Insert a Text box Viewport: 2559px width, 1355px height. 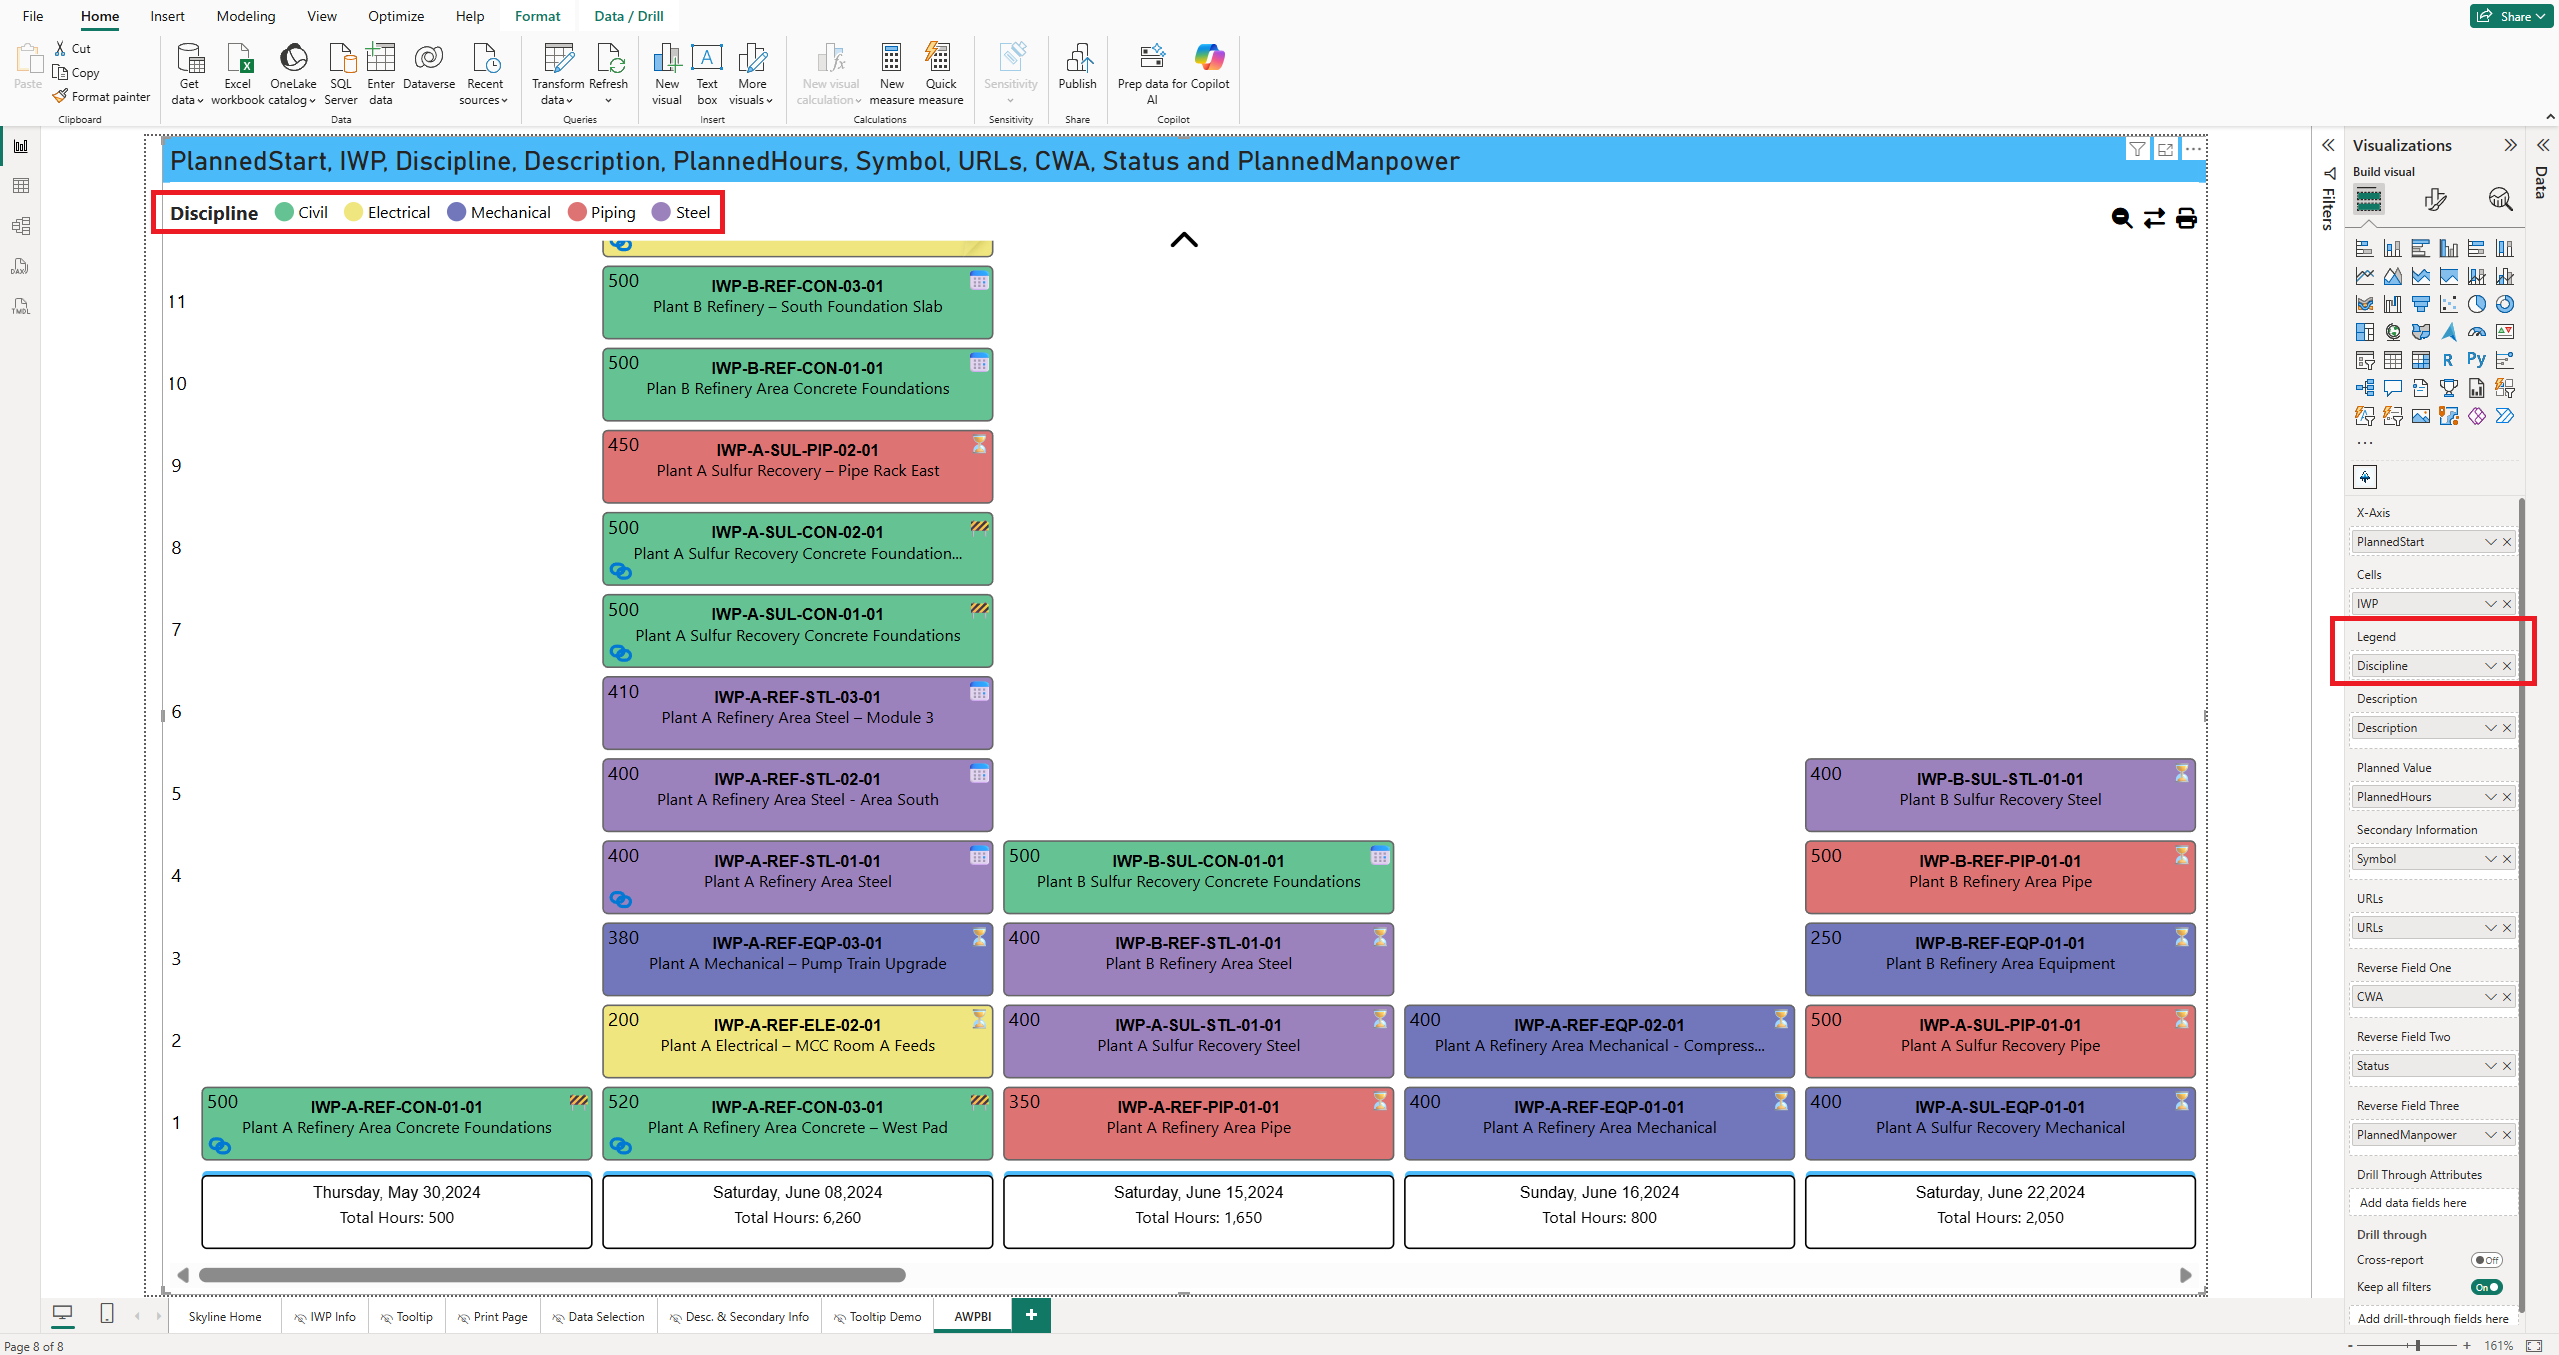[x=707, y=74]
